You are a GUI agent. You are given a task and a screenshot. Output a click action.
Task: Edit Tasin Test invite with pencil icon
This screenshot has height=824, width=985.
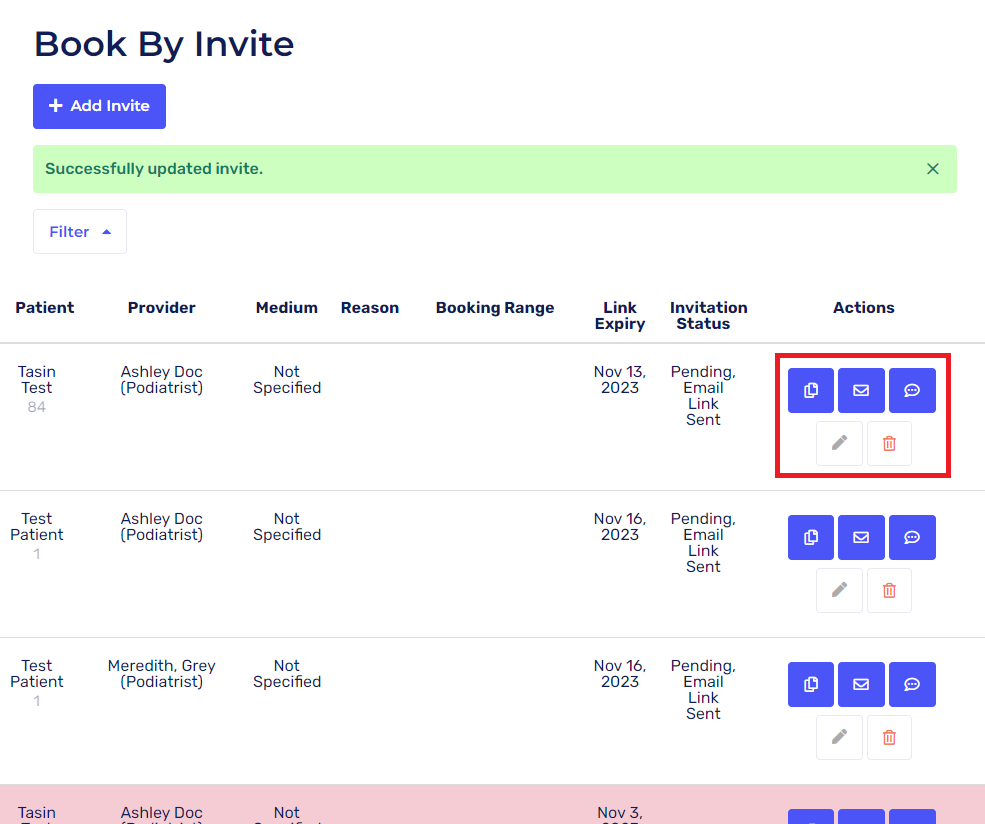click(839, 443)
